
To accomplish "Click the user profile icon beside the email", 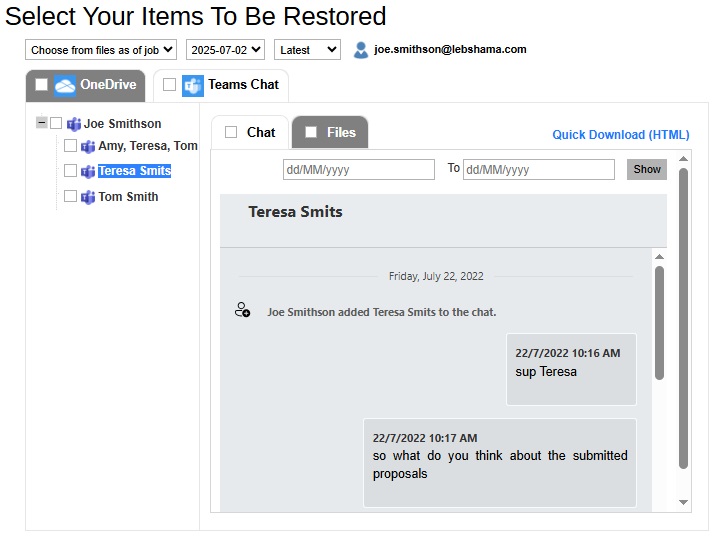I will point(361,50).
